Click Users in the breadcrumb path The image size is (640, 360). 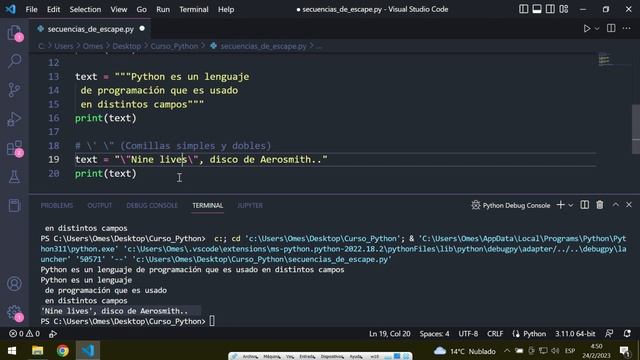tap(64, 46)
